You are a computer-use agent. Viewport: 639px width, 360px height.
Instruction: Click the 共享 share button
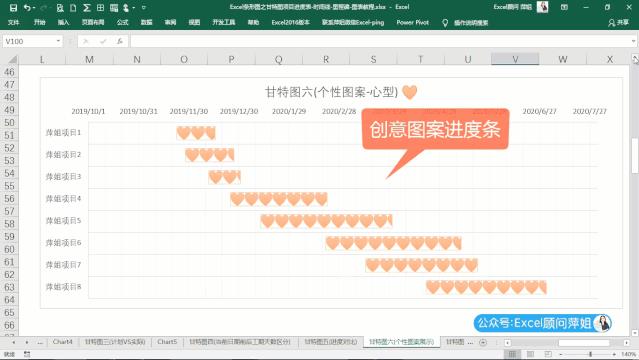coord(618,22)
